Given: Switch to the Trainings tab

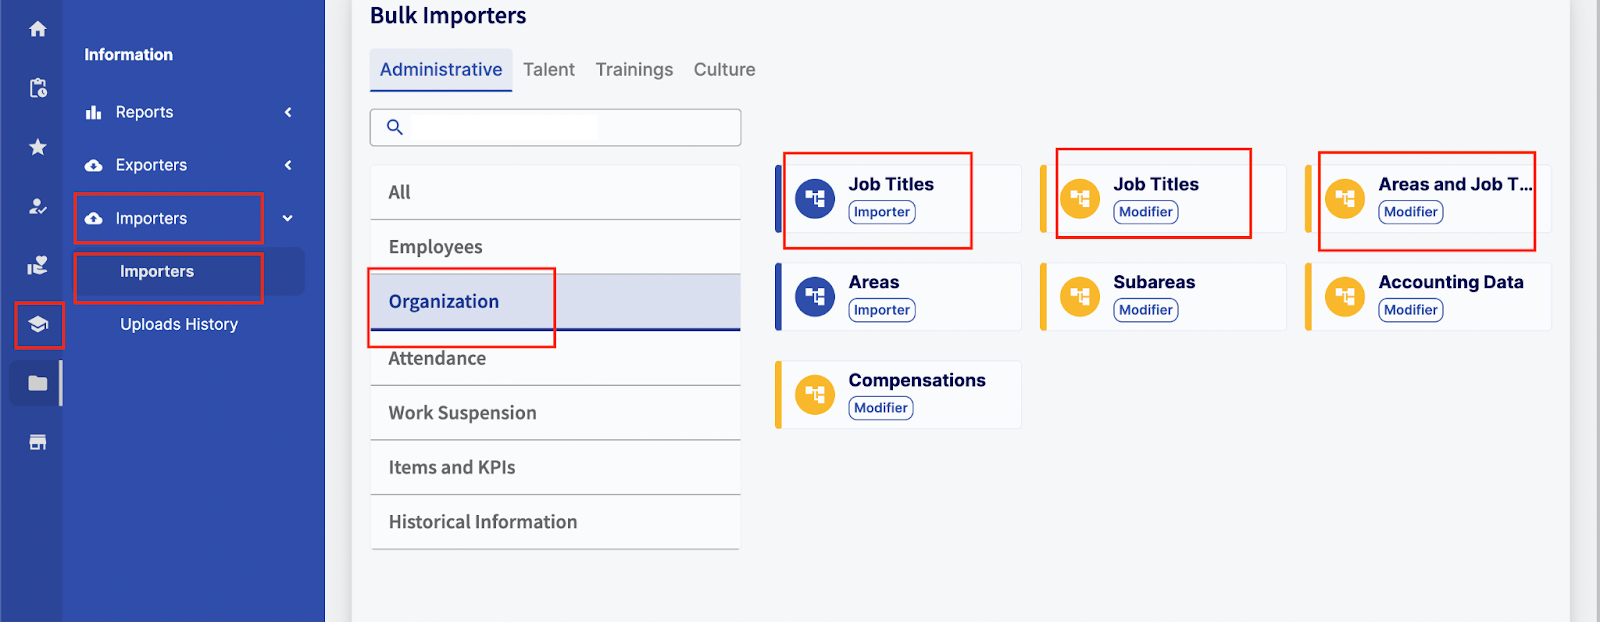Looking at the screenshot, I should pyautogui.click(x=634, y=70).
